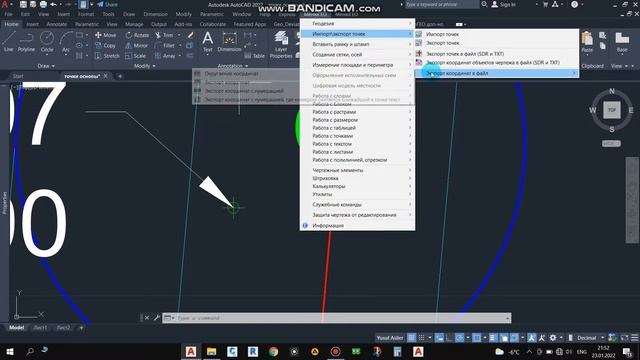Click the Scale tool
The width and height of the screenshot is (640, 360).
point(136,56)
